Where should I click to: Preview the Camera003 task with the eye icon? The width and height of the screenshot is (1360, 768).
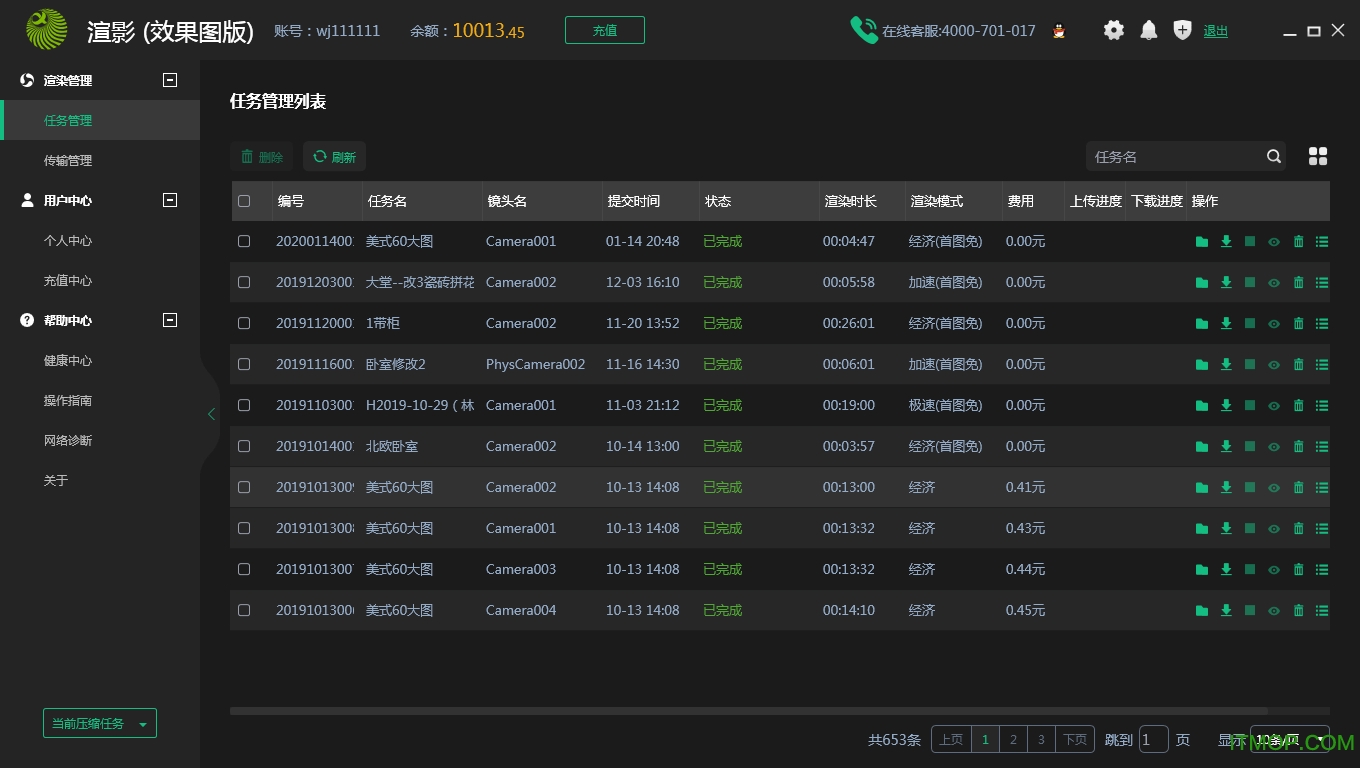tap(1274, 570)
